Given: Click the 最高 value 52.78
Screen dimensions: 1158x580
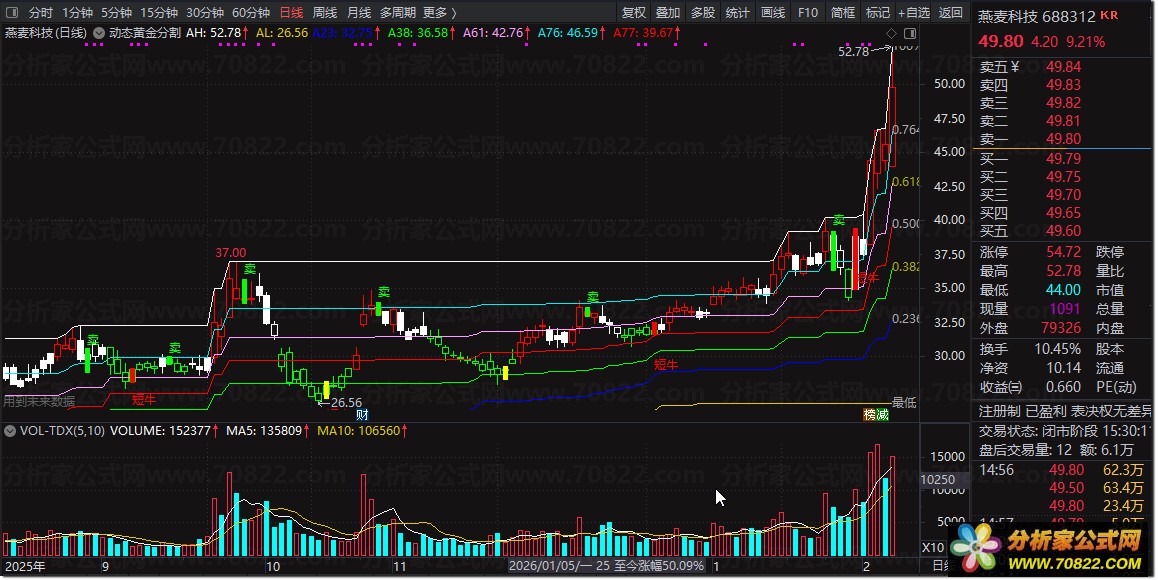Looking at the screenshot, I should click(1063, 271).
